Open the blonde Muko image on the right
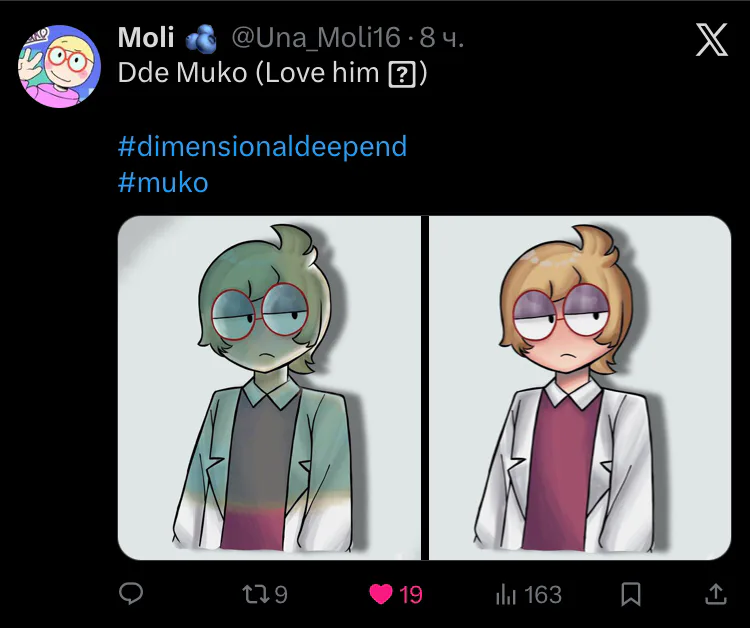 (582, 387)
